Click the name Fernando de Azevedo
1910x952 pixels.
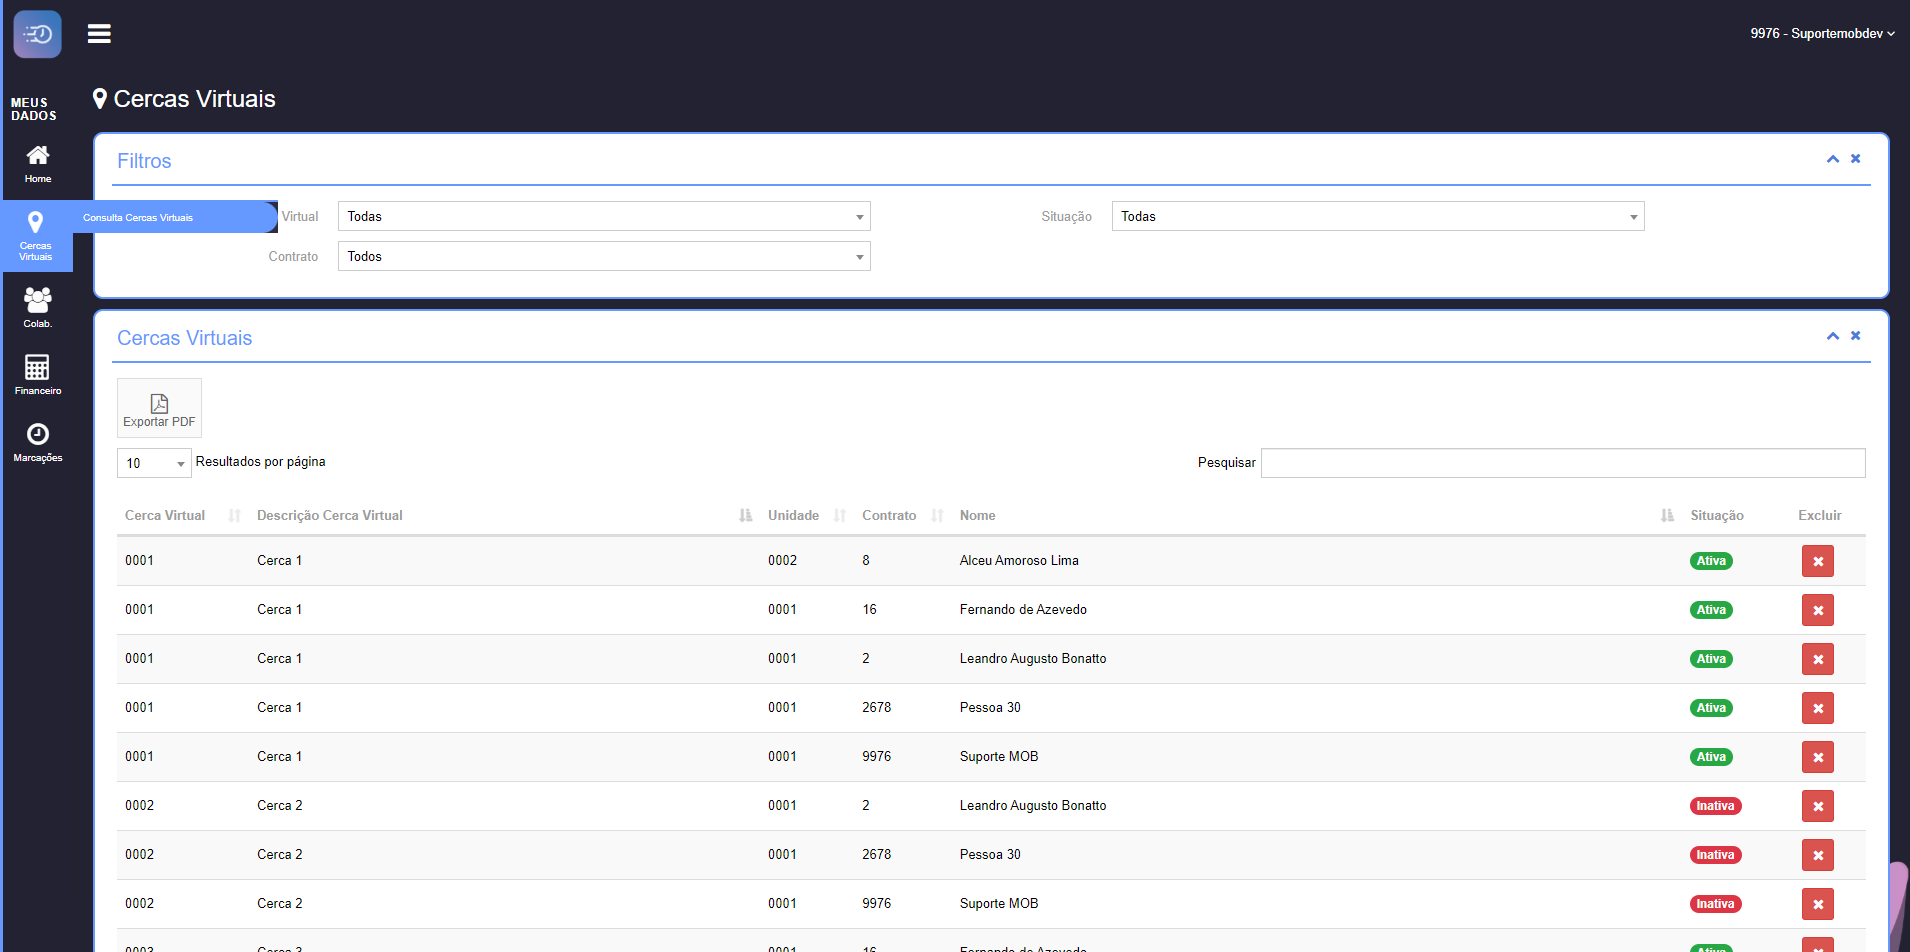(1023, 610)
